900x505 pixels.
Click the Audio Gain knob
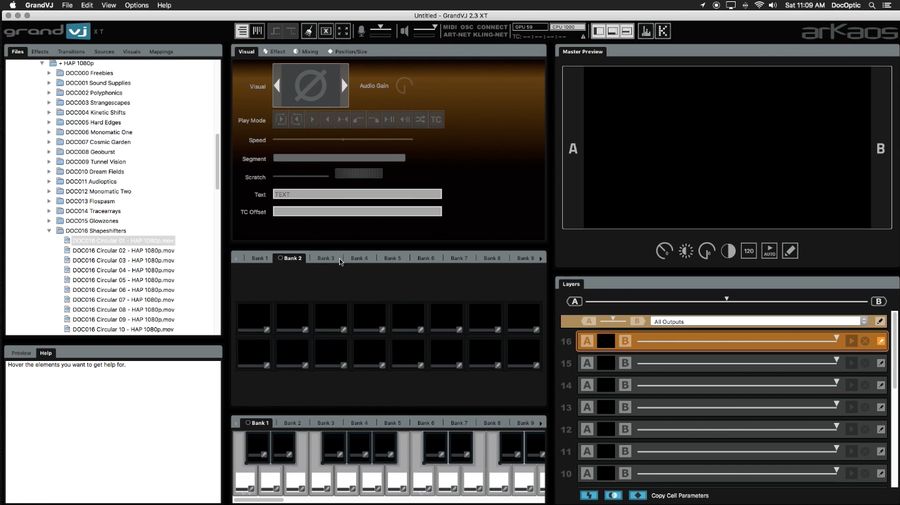tap(404, 86)
